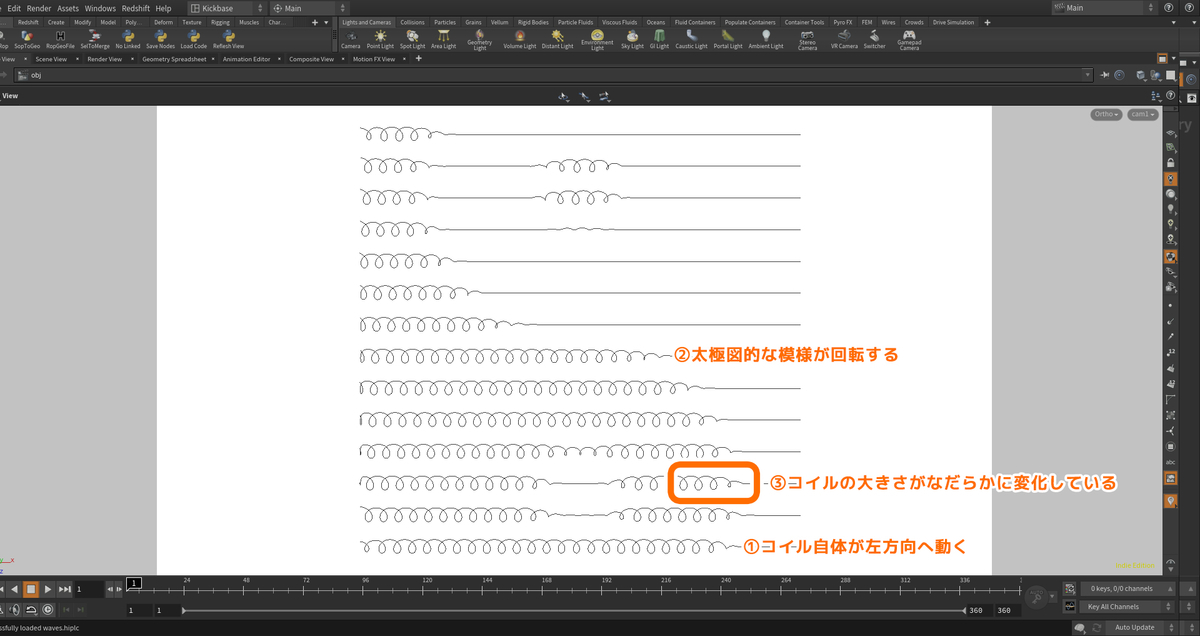Run the Load Code Python tool
Viewport: 1200px width, 636px height.
(x=194, y=40)
